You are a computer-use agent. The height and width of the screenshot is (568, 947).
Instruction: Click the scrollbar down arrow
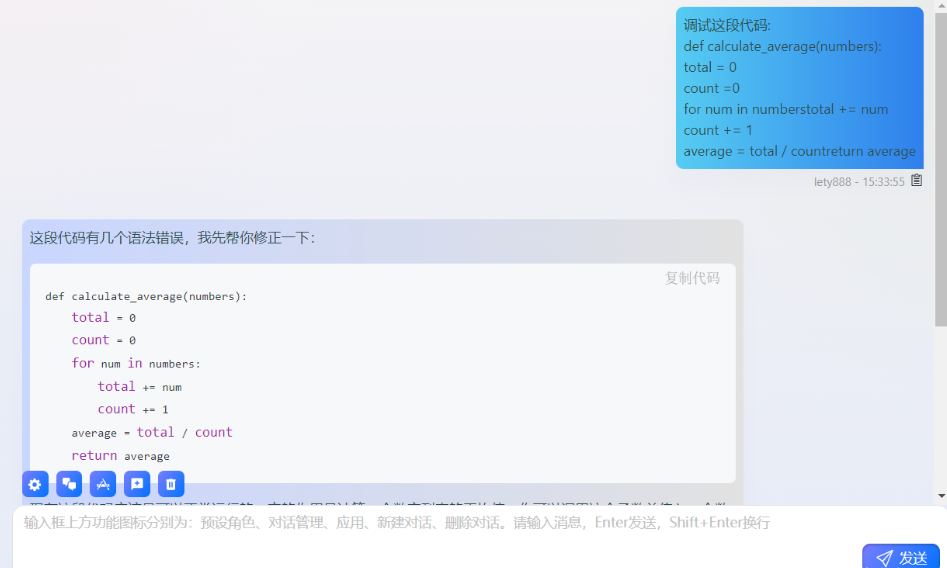940,495
